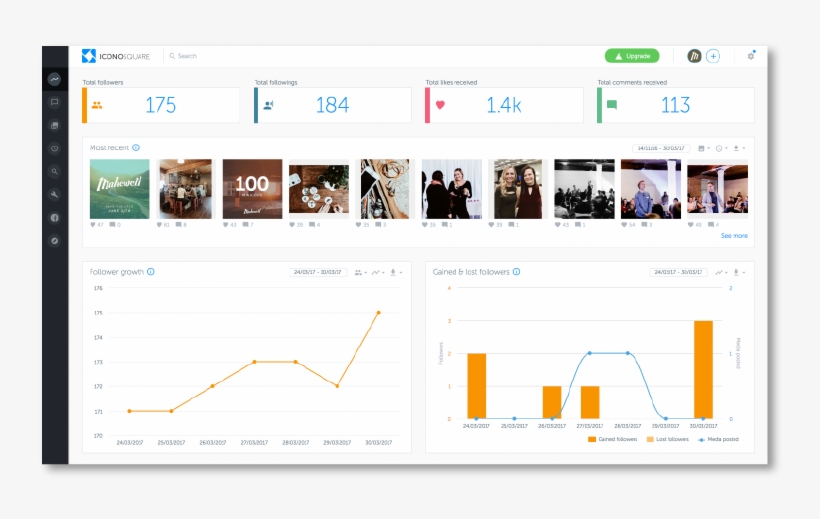
Task: Open the Most recent date range picker
Action: 661,148
